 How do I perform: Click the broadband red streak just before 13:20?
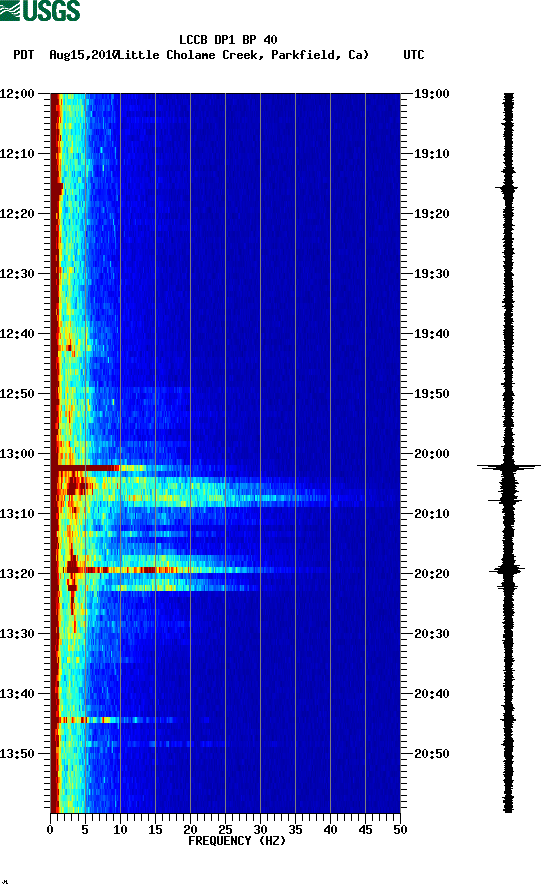click(165, 570)
